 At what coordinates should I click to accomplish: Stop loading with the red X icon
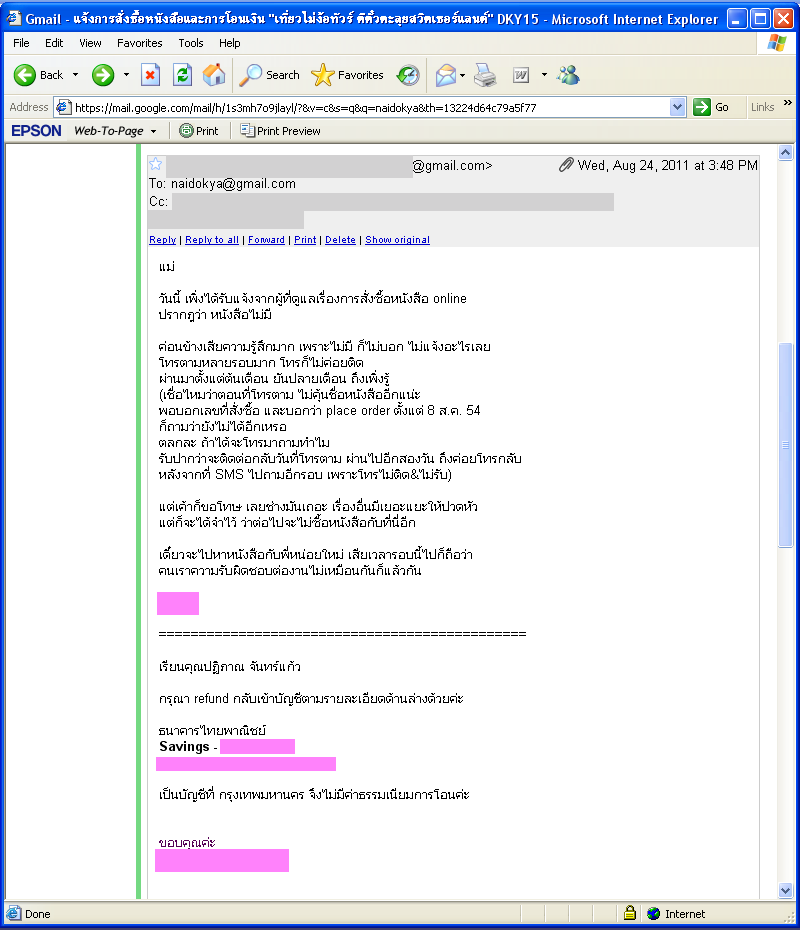(x=151, y=75)
